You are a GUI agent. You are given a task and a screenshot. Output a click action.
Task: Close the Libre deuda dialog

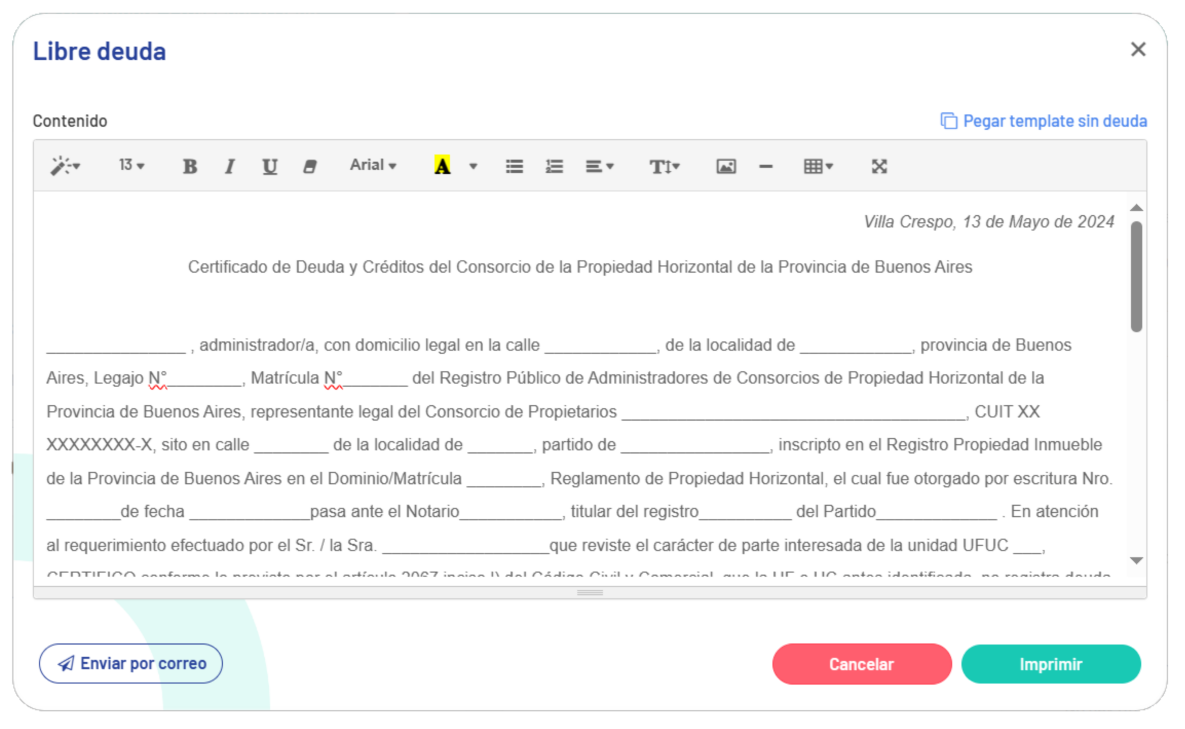tap(1138, 50)
